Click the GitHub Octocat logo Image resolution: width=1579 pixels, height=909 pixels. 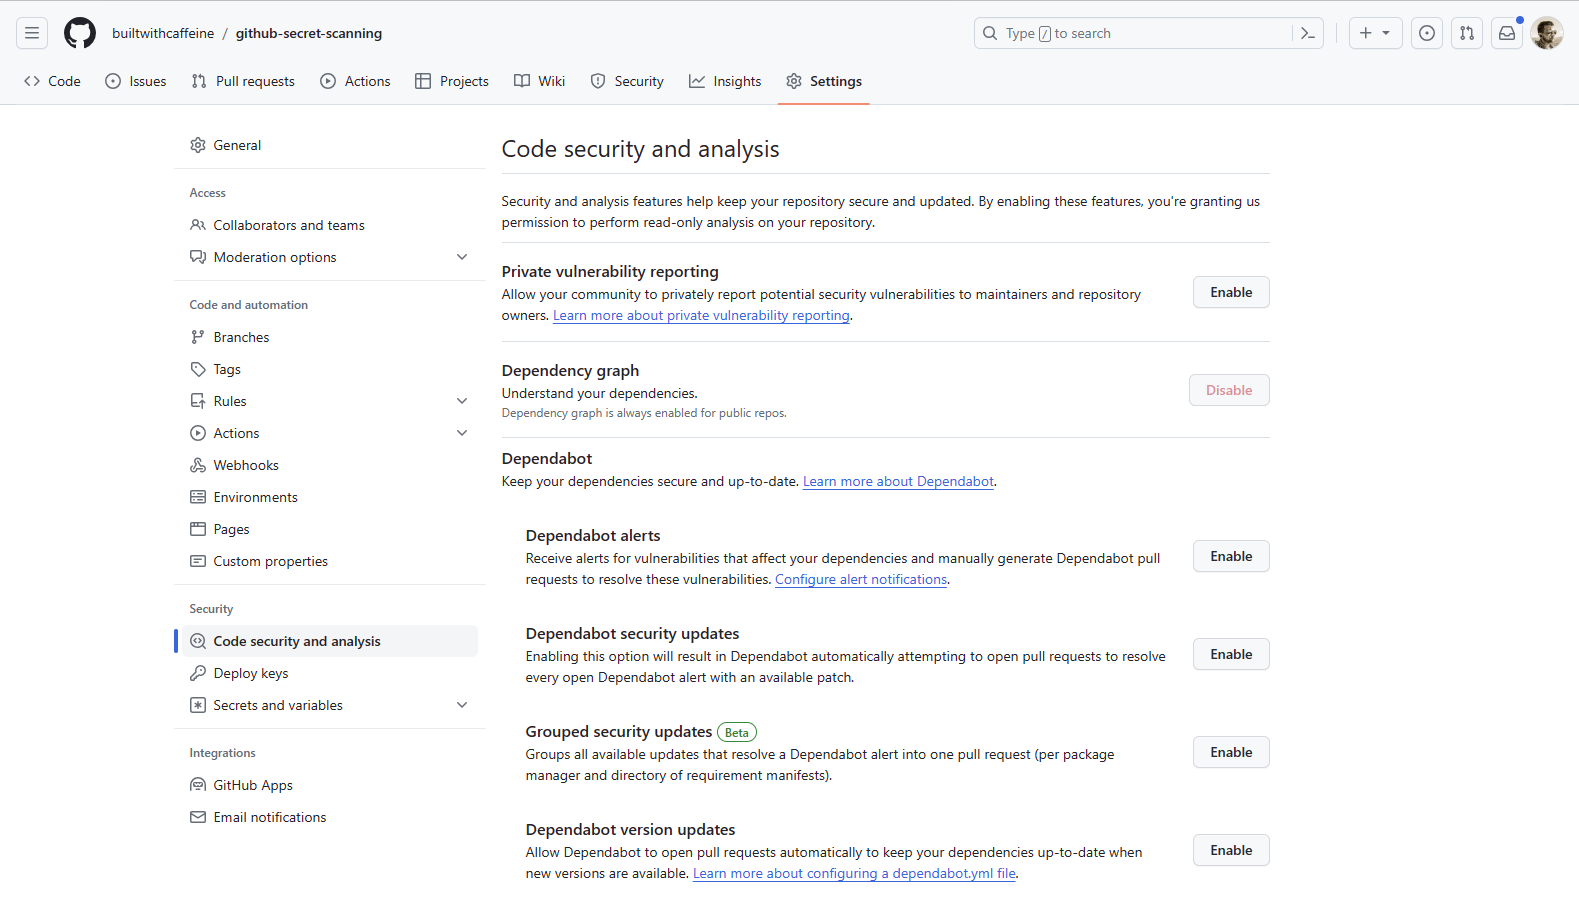click(80, 33)
